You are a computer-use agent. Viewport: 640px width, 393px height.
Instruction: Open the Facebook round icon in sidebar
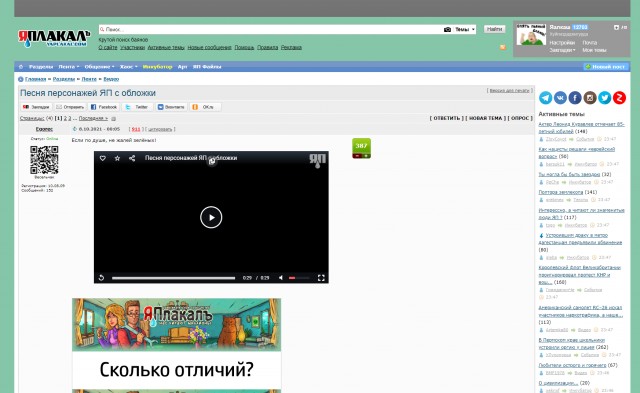[x=575, y=98]
